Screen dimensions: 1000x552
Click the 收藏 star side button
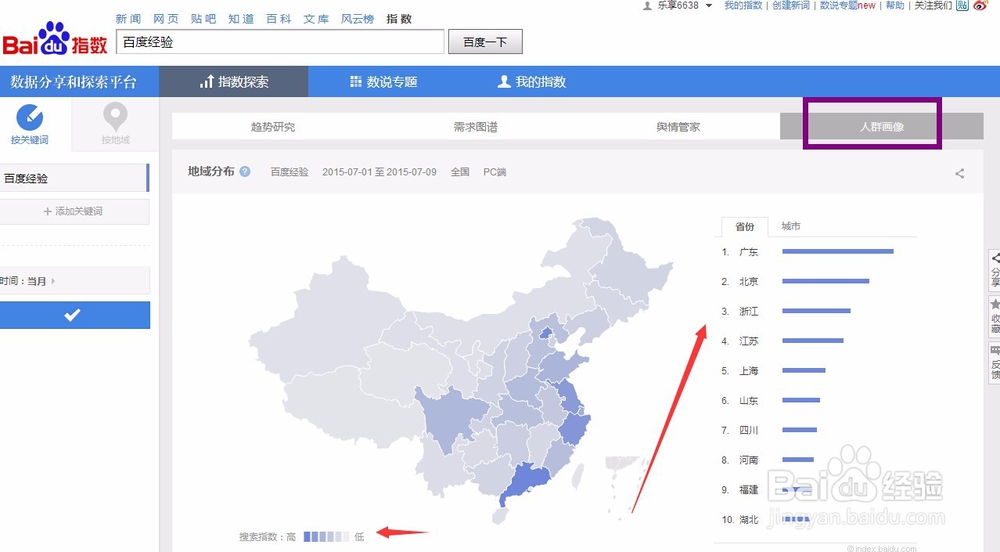994,316
